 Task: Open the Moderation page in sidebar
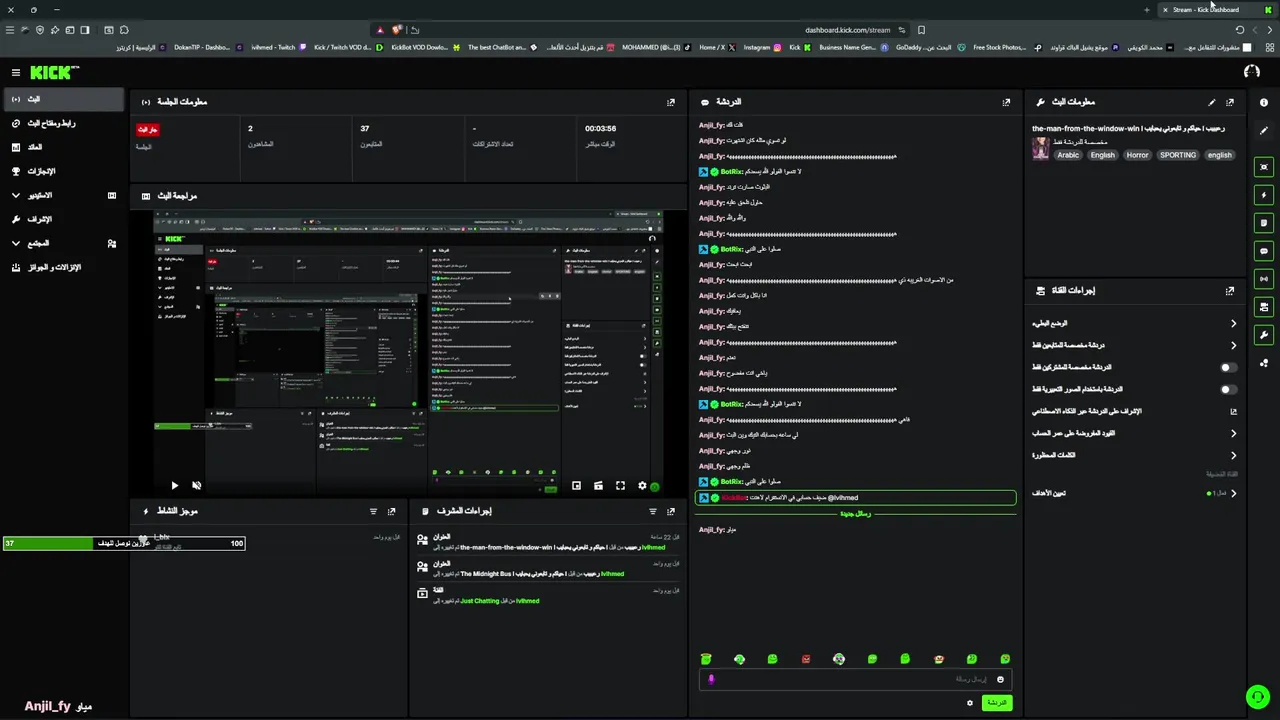pos(63,220)
